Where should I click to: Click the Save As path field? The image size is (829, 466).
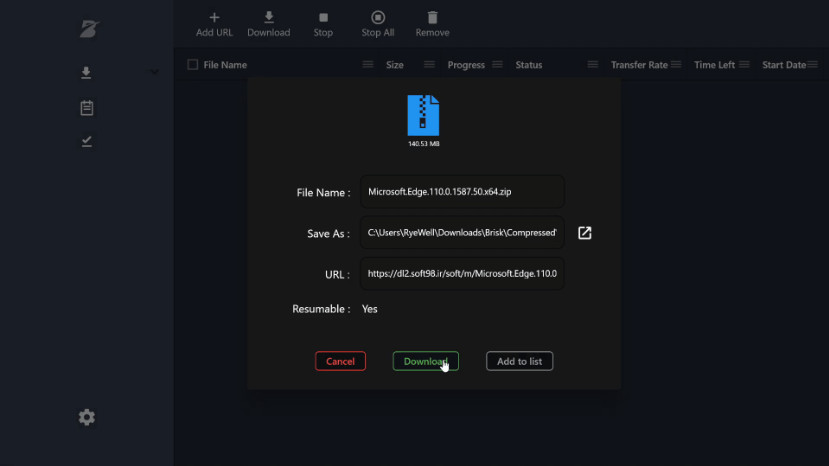tap(462, 233)
